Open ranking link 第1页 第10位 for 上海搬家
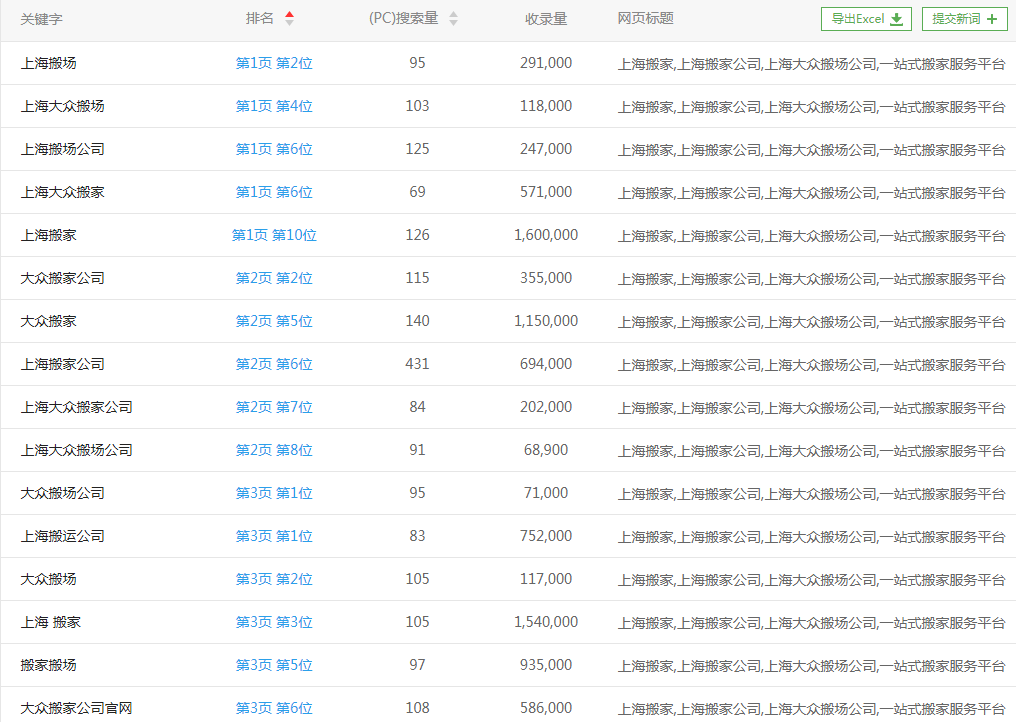1016x722 pixels. [274, 234]
